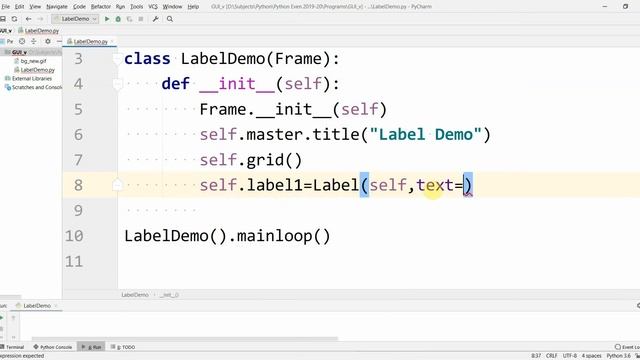Viewport: 640px width, 360px height.
Task: Click the LabelDemo breadcrumb below the editor
Action: pyautogui.click(x=135, y=295)
